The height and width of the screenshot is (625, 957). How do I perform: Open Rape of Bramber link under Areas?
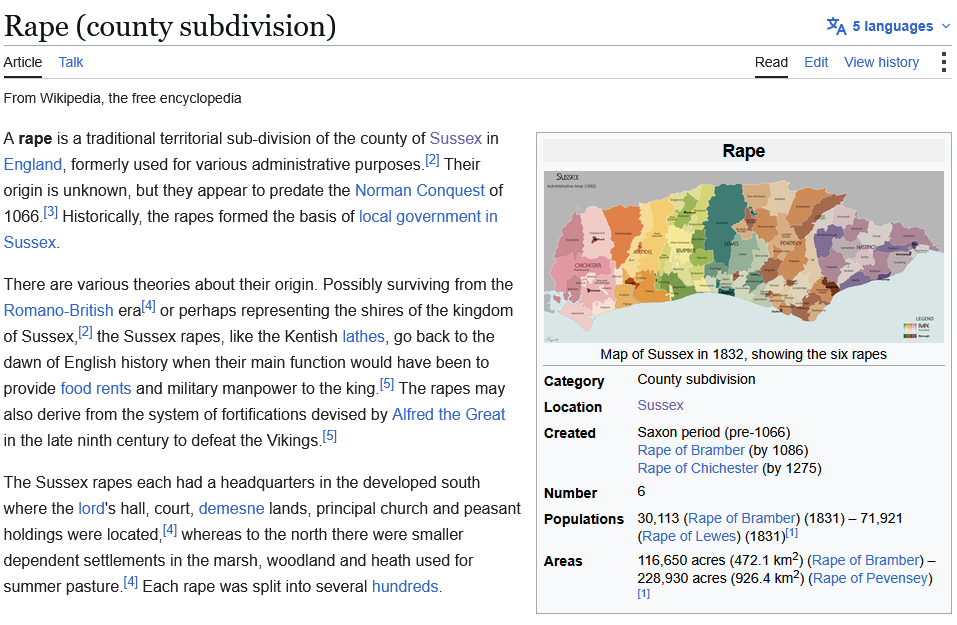[866, 560]
